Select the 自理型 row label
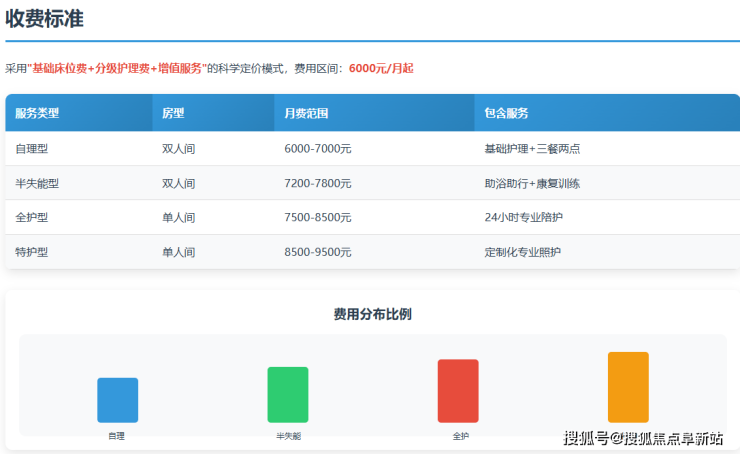740x454 pixels. tap(32, 149)
